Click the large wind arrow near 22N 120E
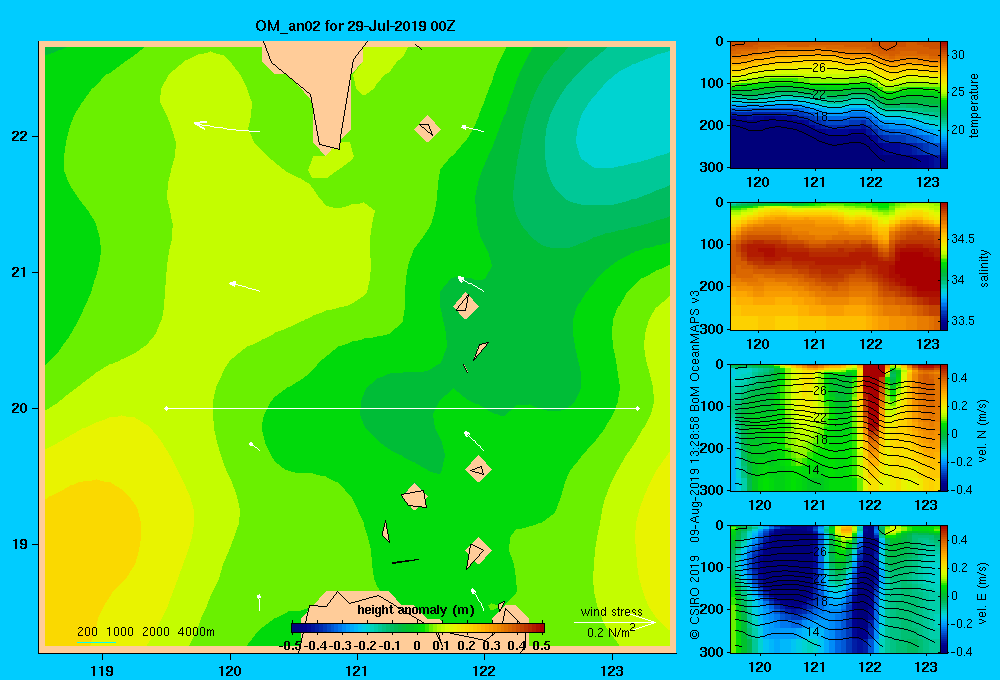The width and height of the screenshot is (1000, 680). [226, 127]
